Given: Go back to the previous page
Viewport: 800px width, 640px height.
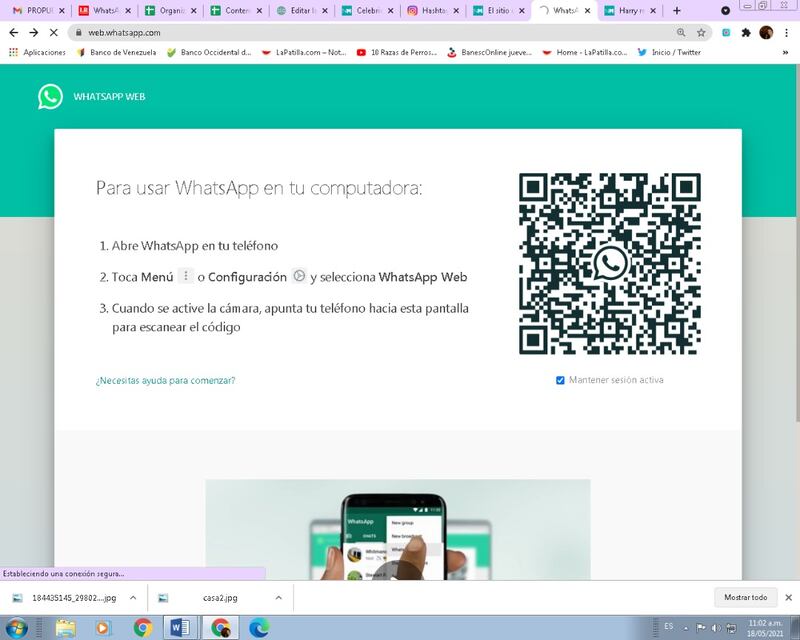Looking at the screenshot, I should 14,33.
